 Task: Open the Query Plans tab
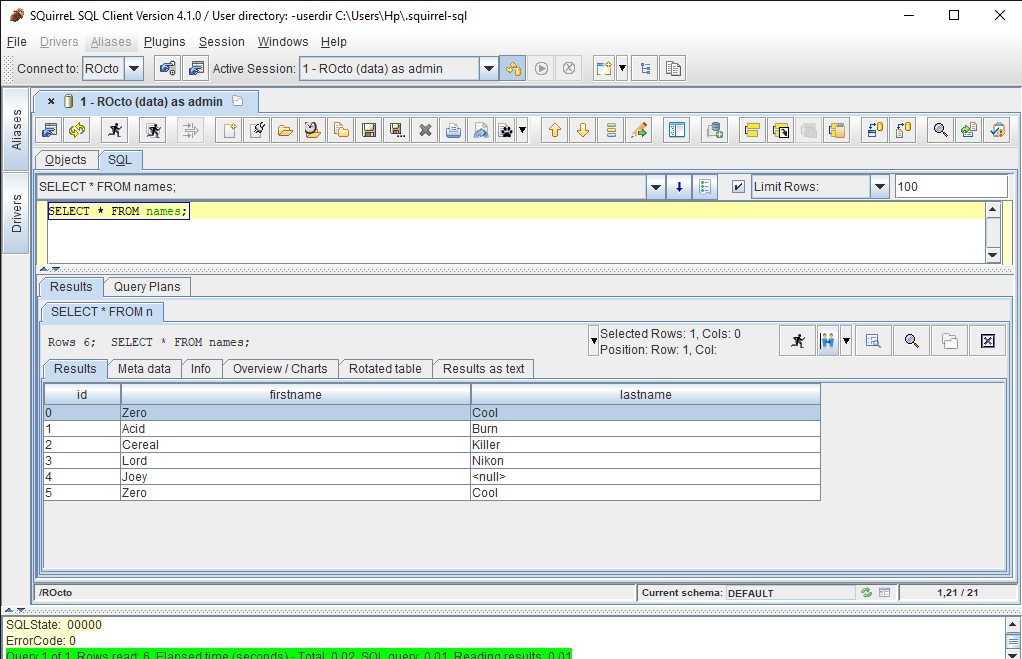click(147, 287)
